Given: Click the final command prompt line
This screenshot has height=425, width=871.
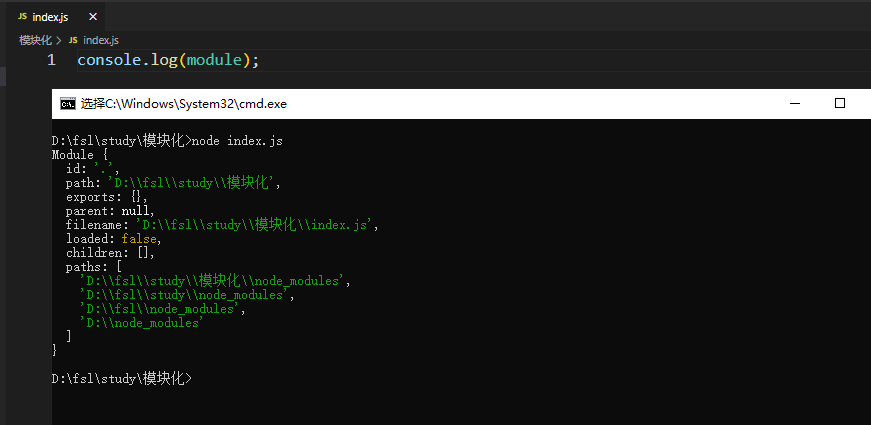Looking at the screenshot, I should pyautogui.click(x=122, y=378).
